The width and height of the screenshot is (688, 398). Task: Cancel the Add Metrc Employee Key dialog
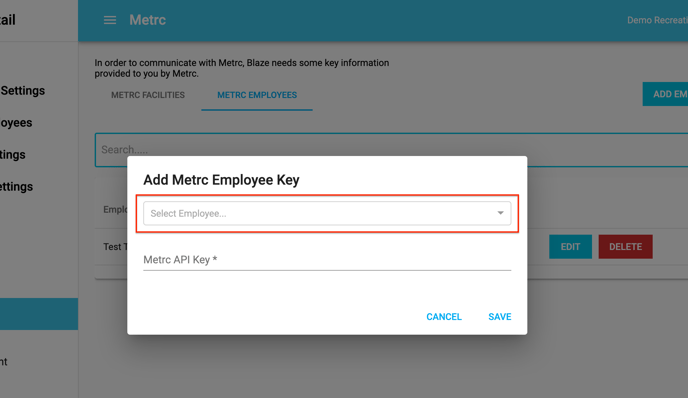[x=444, y=316]
